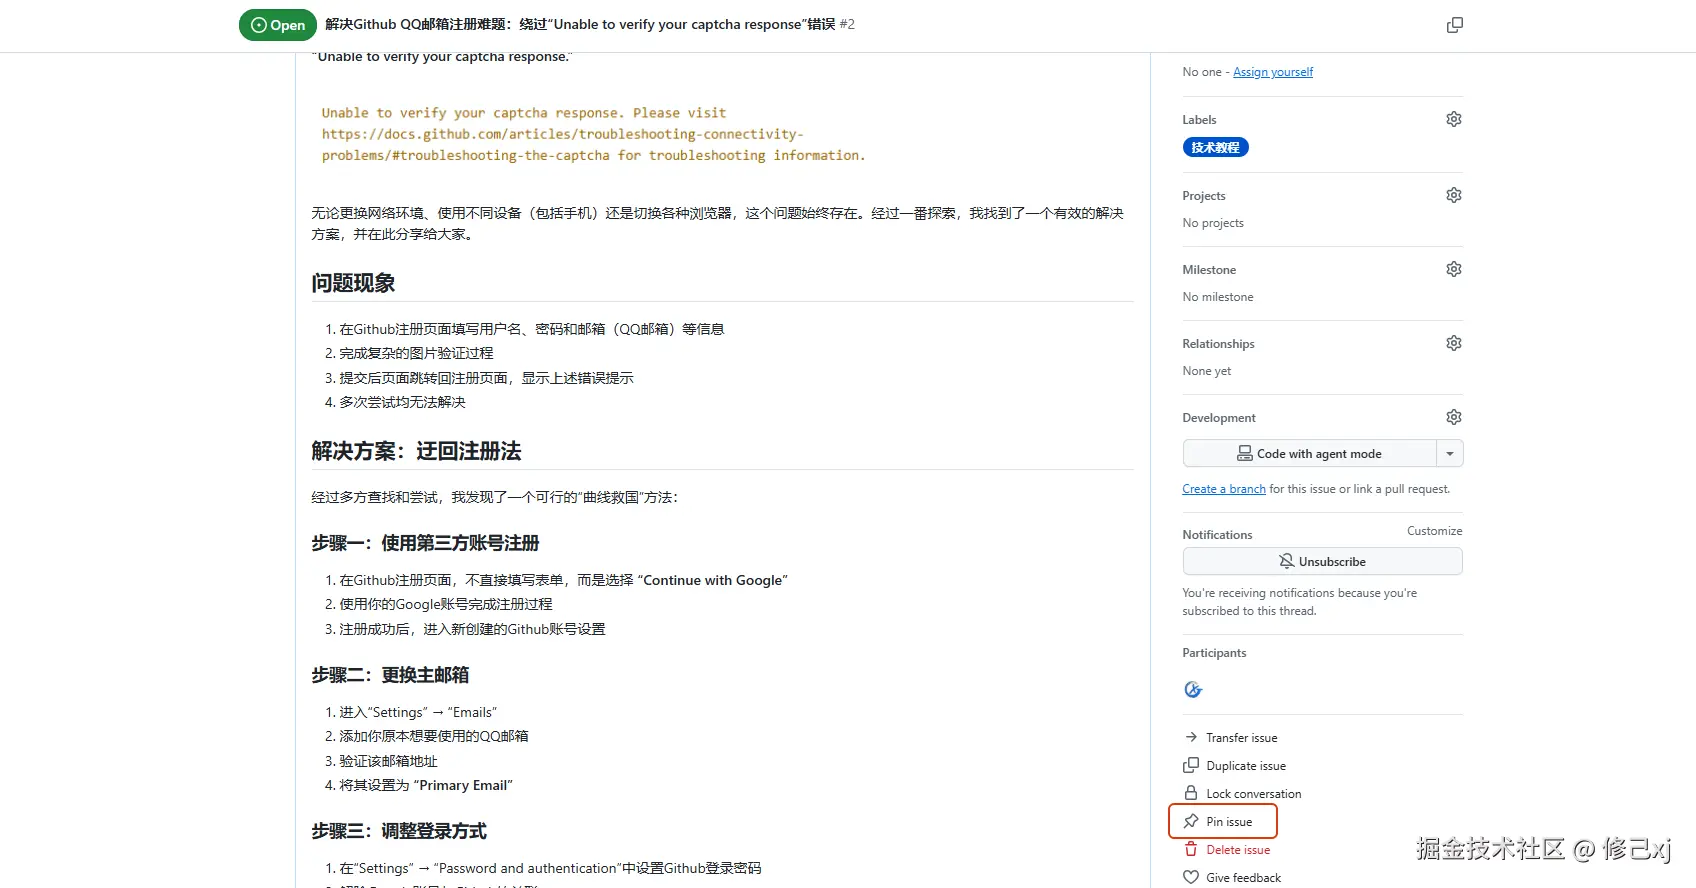Click list item 添加你原本想要使用的QQ邮箱
Viewport: 1696px width, 888px height.
[x=433, y=736]
